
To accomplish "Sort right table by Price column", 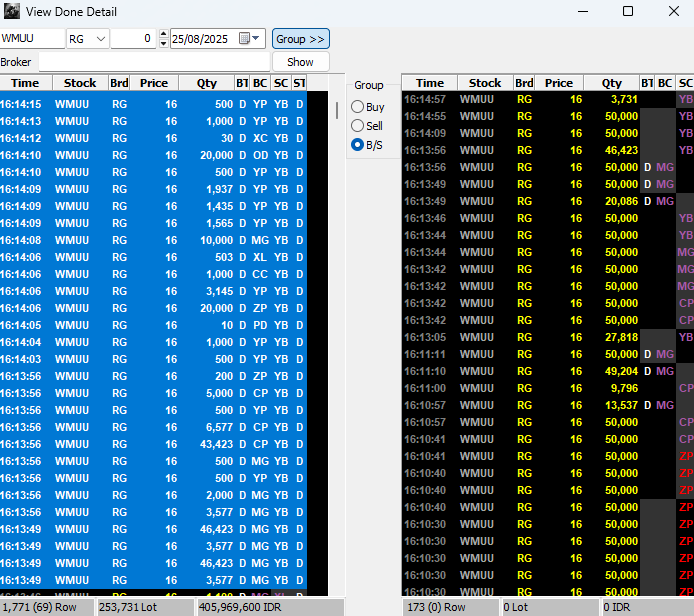I will (559, 83).
